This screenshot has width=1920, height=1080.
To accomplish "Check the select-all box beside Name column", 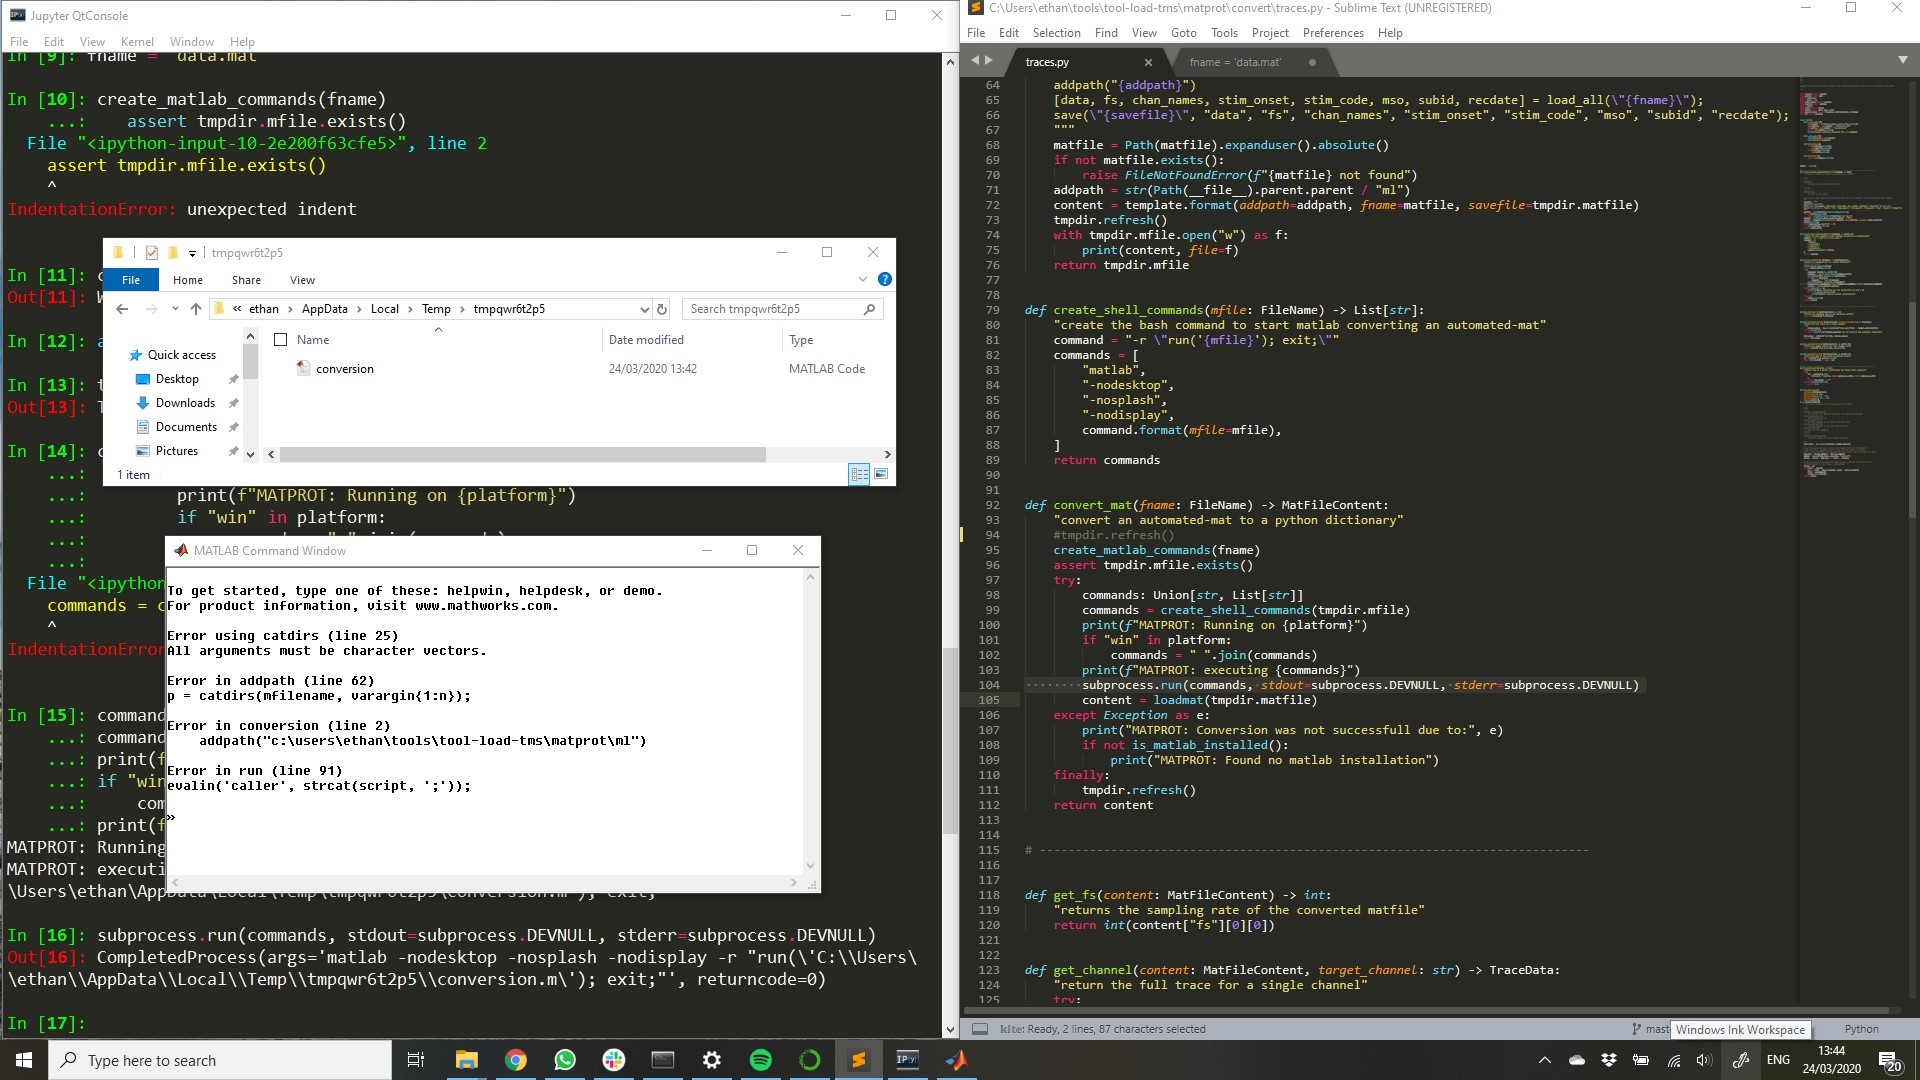I will pyautogui.click(x=281, y=340).
